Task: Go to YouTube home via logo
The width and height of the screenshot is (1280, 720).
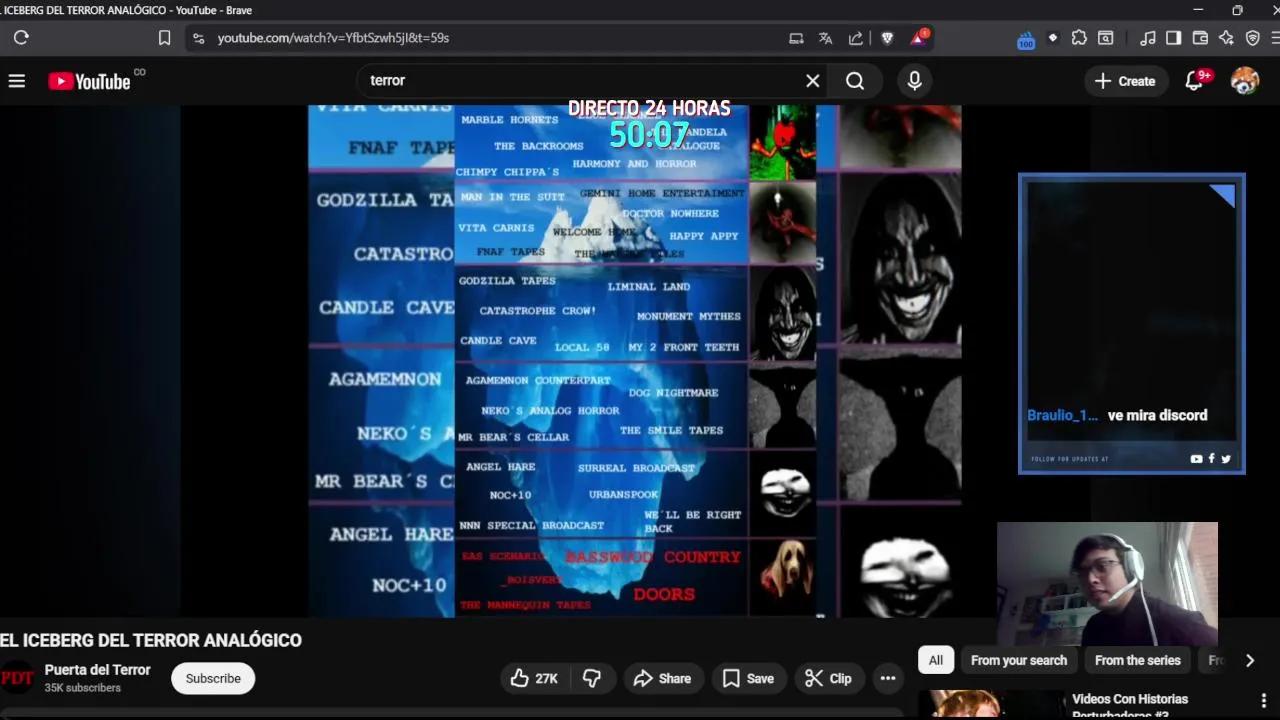Action: click(89, 81)
